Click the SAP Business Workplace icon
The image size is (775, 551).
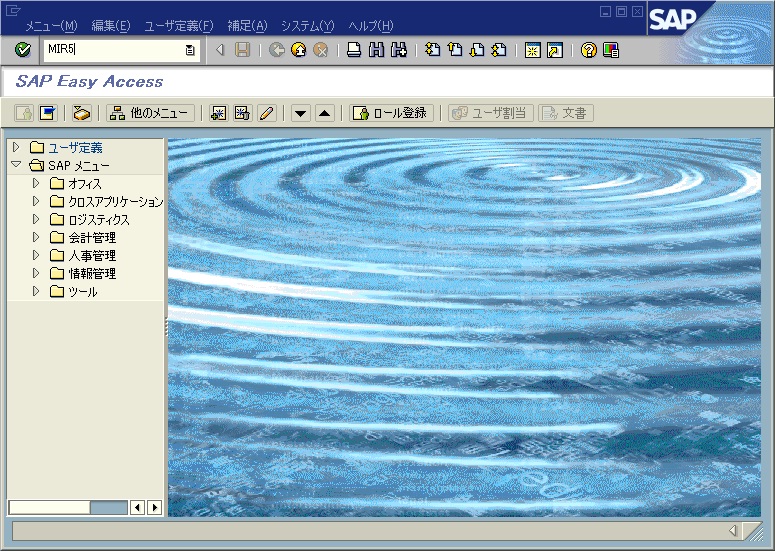pyautogui.click(x=82, y=113)
